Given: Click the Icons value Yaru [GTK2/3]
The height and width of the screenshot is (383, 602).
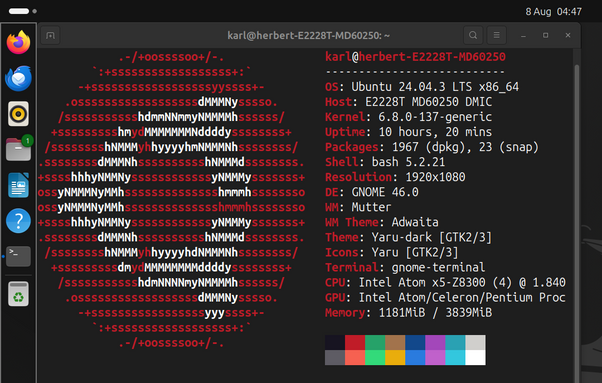Looking at the screenshot, I should coord(415,252).
